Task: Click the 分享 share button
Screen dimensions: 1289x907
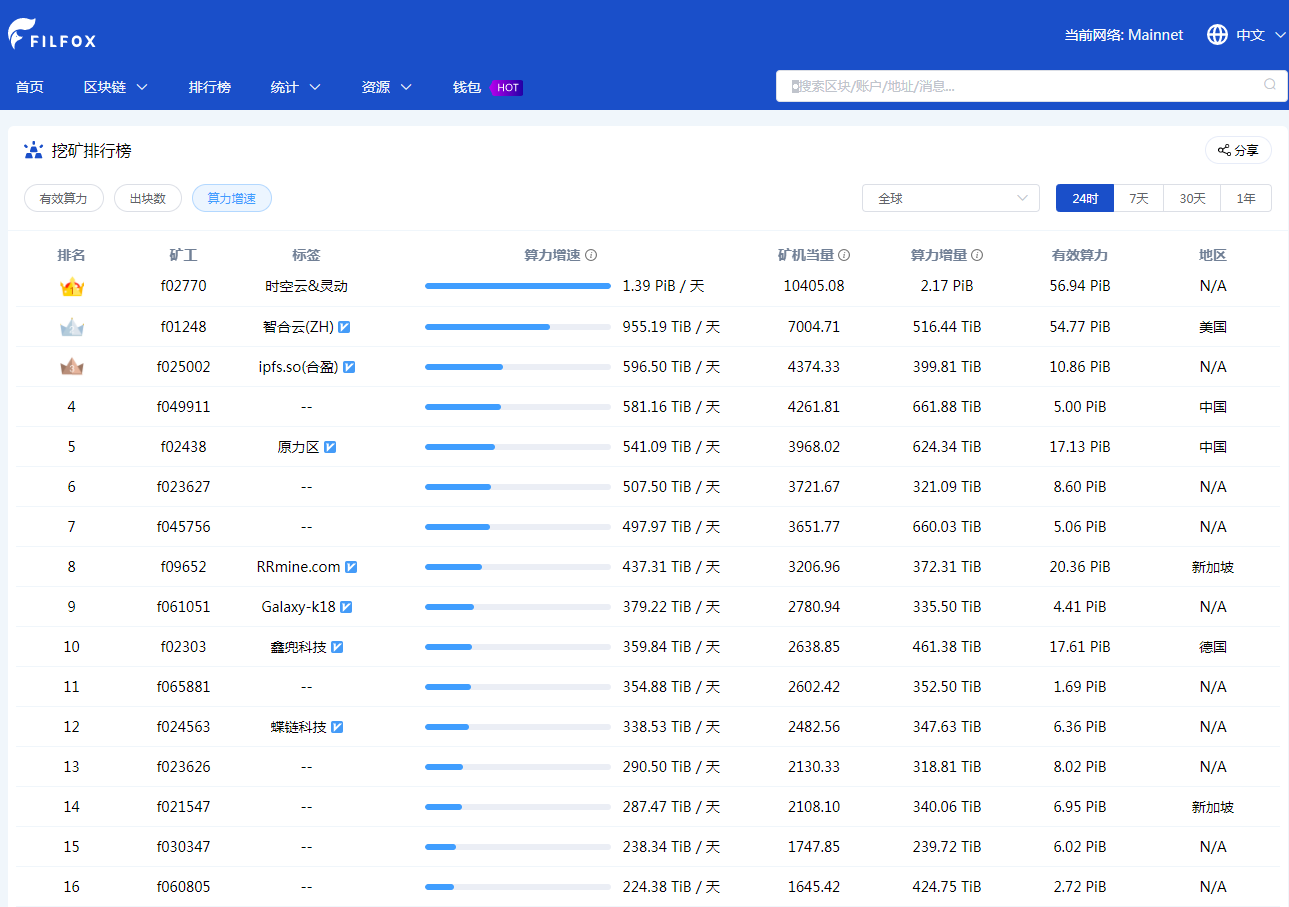Action: [1237, 150]
